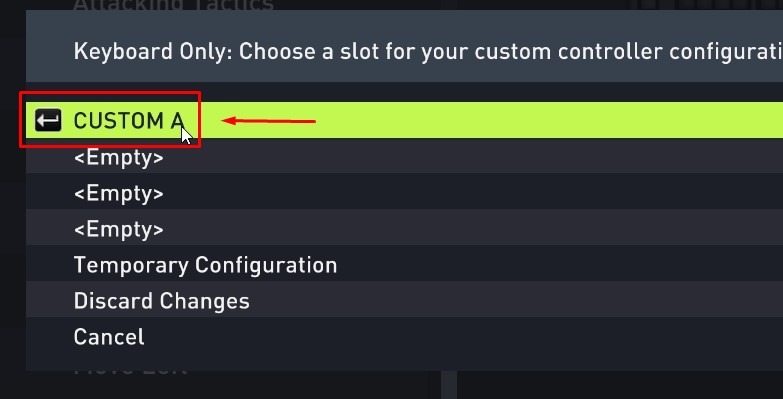Click the highlighted green CUSTOM A row
This screenshot has width=783, height=399.
tap(404, 120)
